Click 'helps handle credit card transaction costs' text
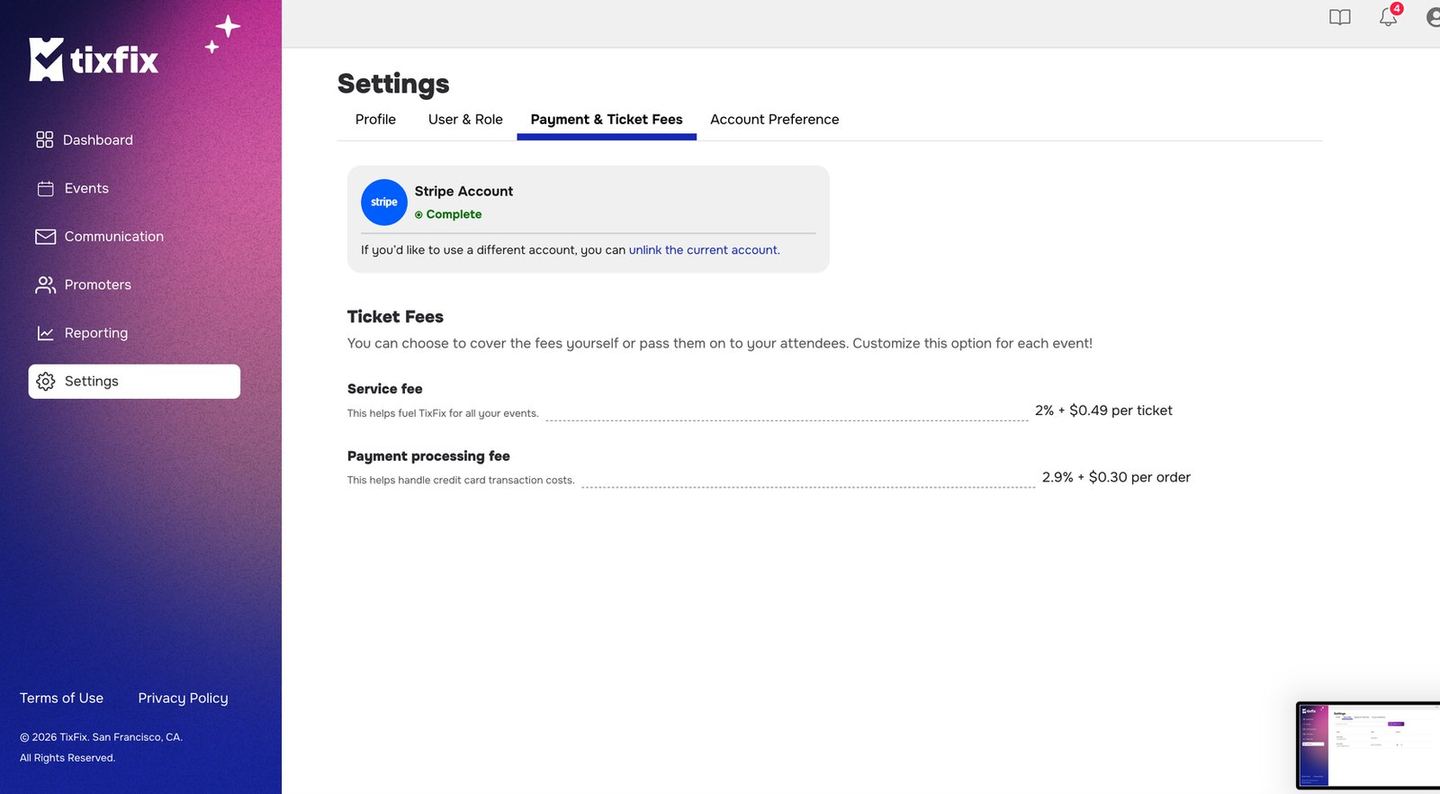1440x794 pixels. 461,480
